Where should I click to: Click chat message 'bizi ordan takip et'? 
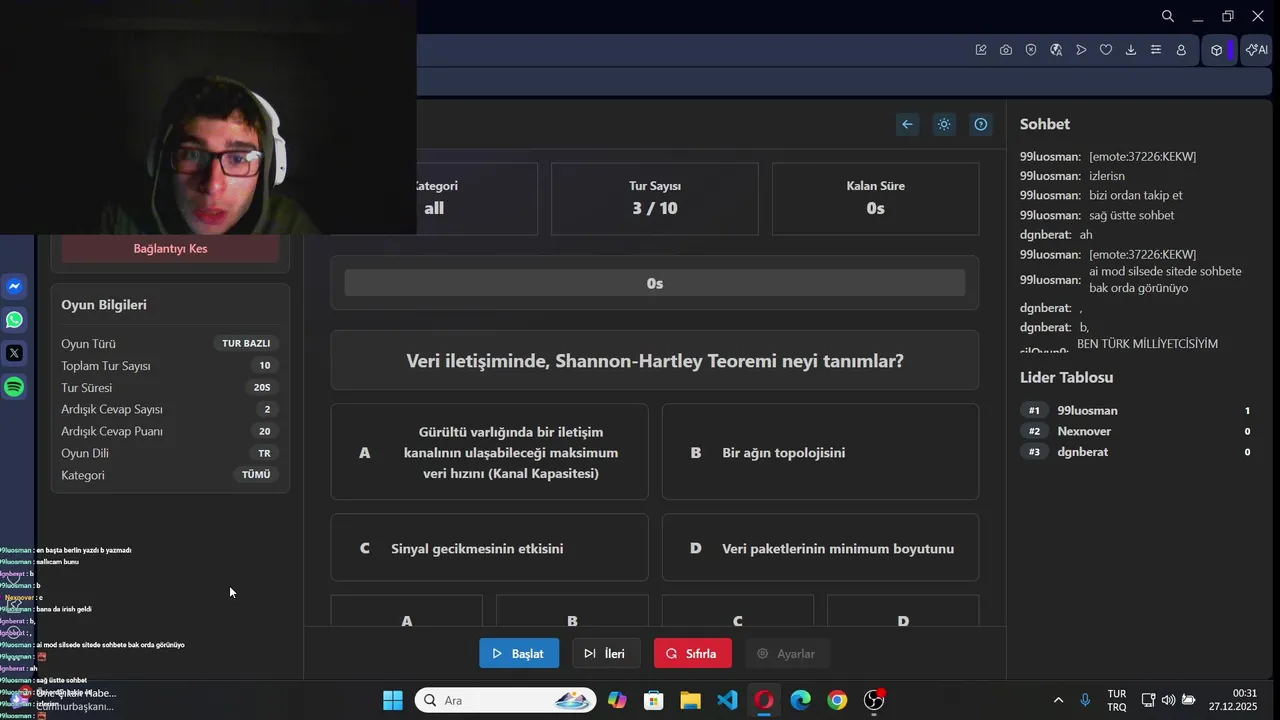click(1136, 195)
